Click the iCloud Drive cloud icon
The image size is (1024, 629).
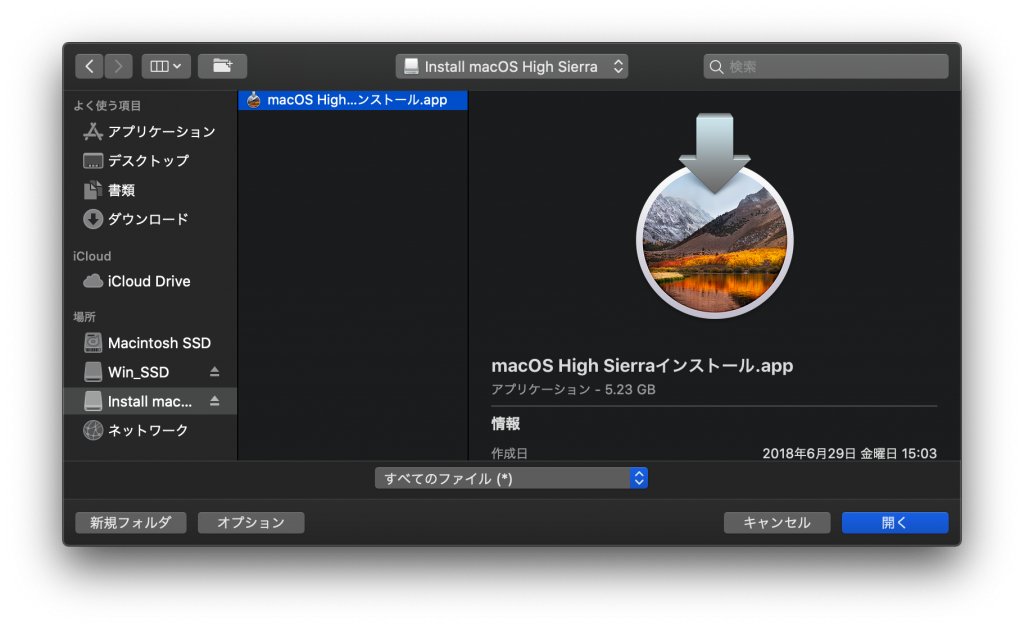tap(93, 282)
